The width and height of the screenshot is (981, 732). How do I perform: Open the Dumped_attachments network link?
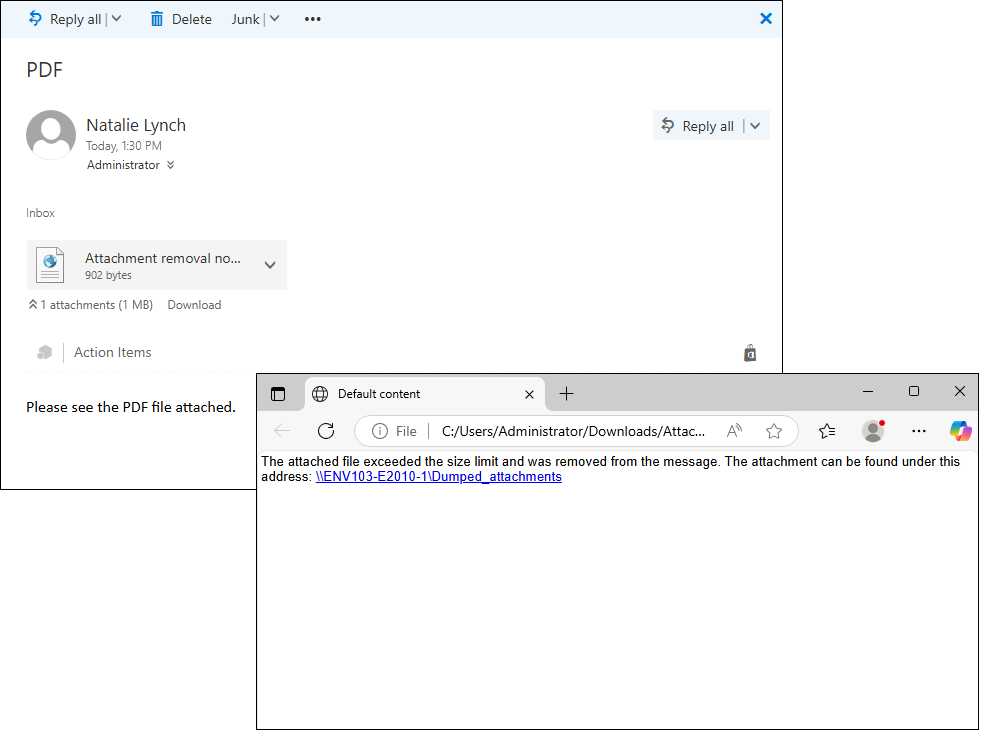pos(439,477)
